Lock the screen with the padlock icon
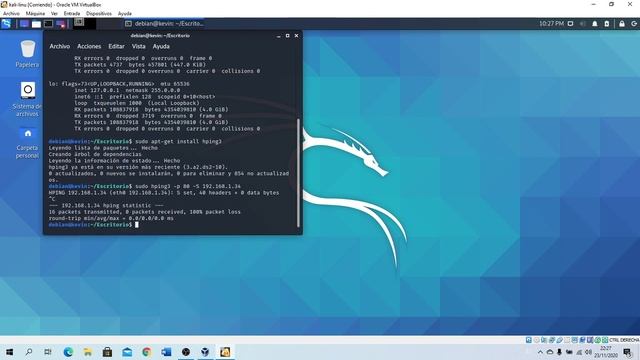This screenshot has width=640, height=360. 622,24
